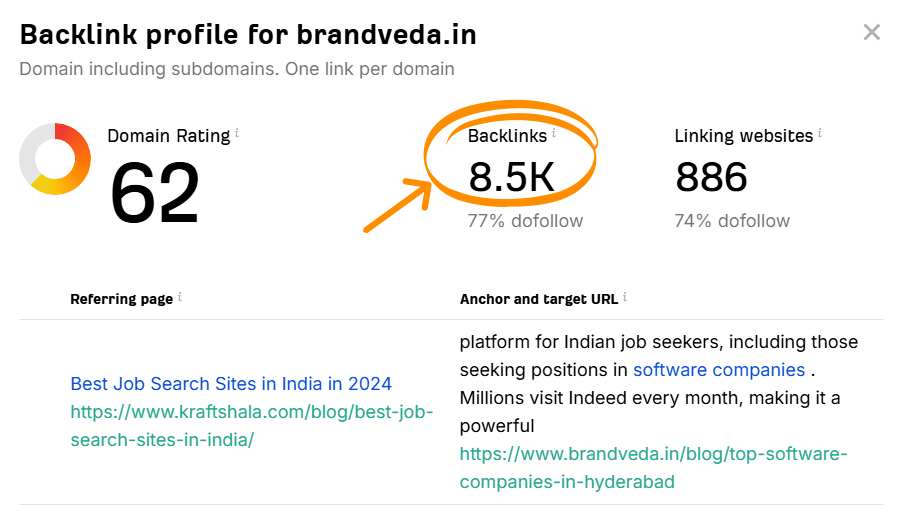Click the 'Backlink profile for brandveda.in' heading
Viewport: 899px width, 514px height.
point(248,35)
